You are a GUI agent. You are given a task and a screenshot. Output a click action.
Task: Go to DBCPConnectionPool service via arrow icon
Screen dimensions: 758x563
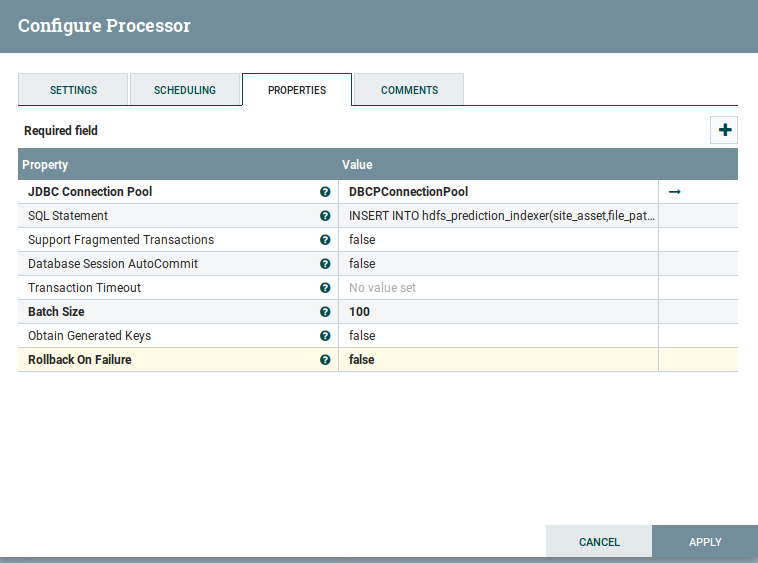point(675,192)
